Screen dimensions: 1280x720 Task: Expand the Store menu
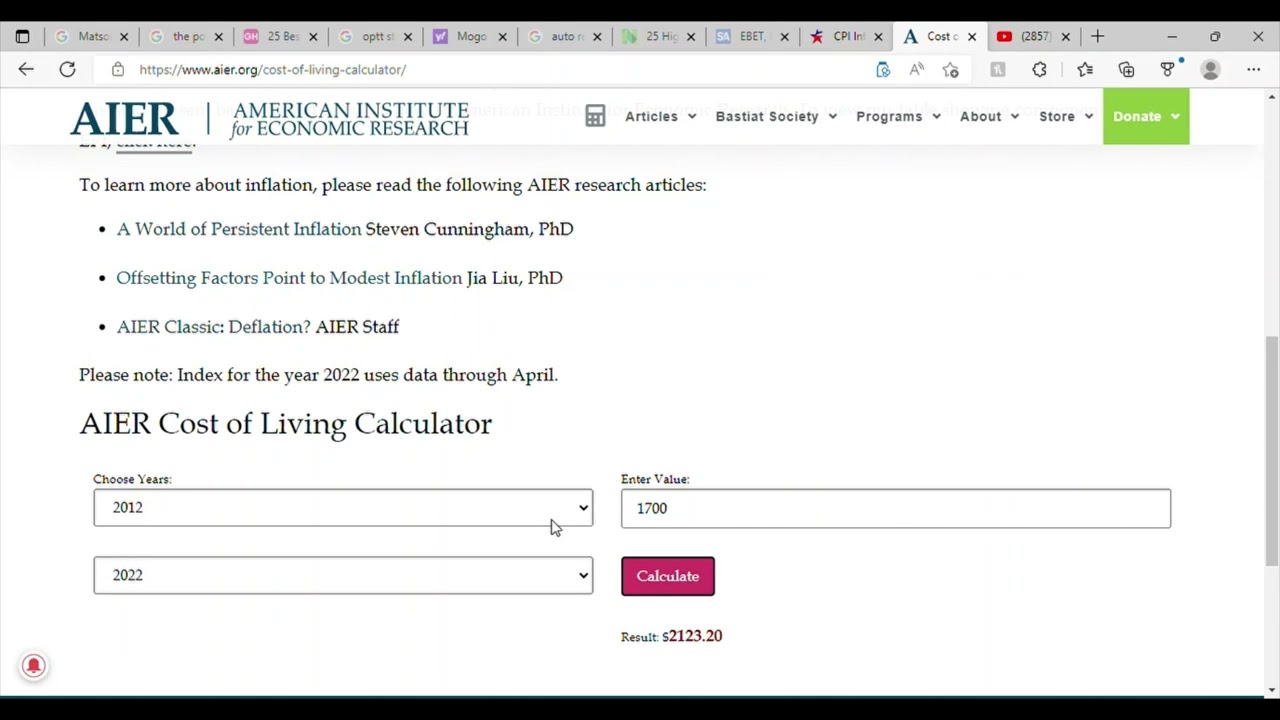1066,116
